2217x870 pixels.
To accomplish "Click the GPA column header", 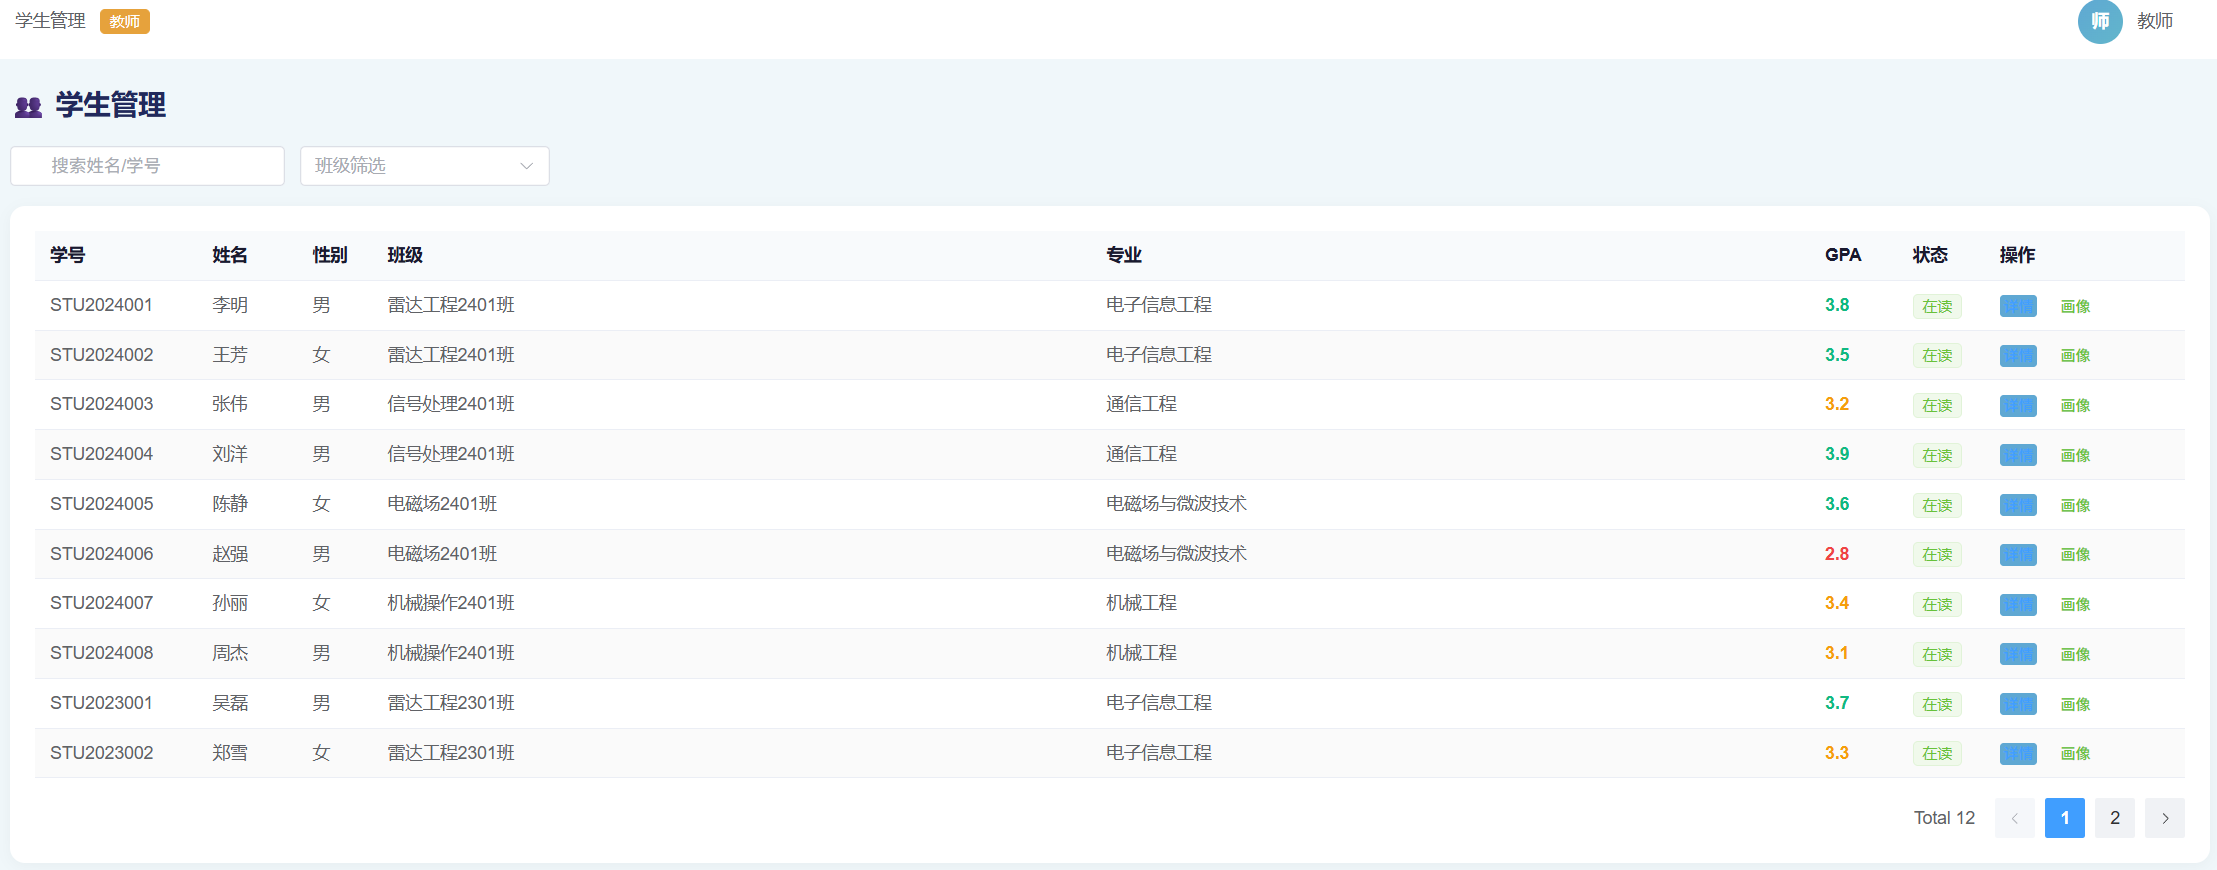I will pyautogui.click(x=1842, y=255).
